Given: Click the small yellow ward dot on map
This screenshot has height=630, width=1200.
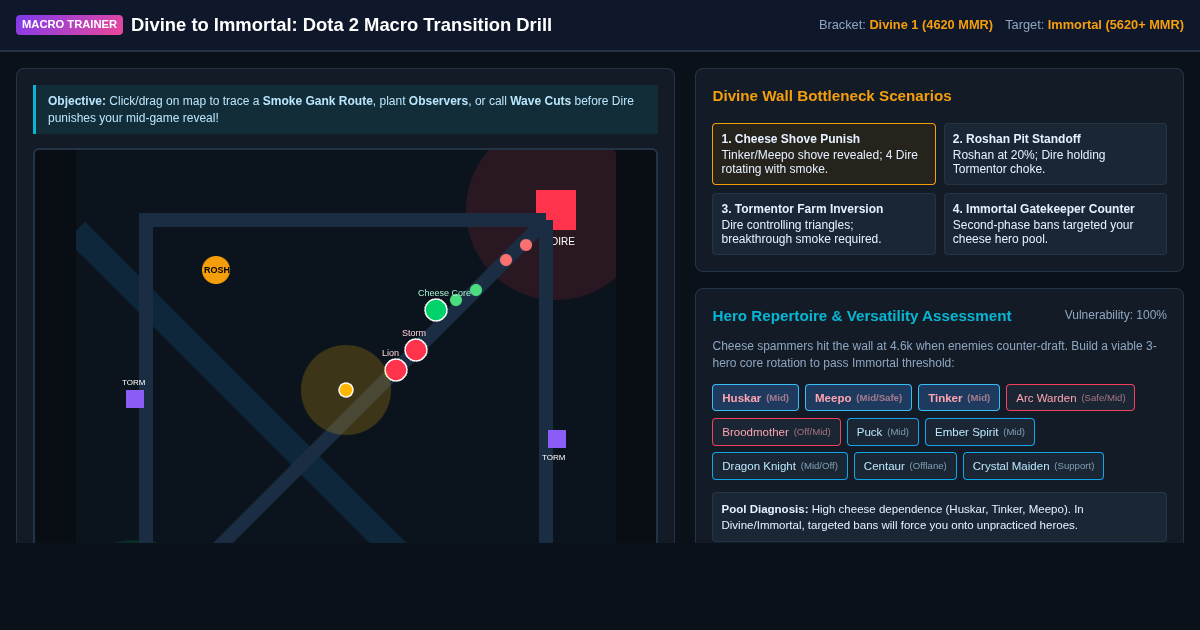Looking at the screenshot, I should click(346, 390).
